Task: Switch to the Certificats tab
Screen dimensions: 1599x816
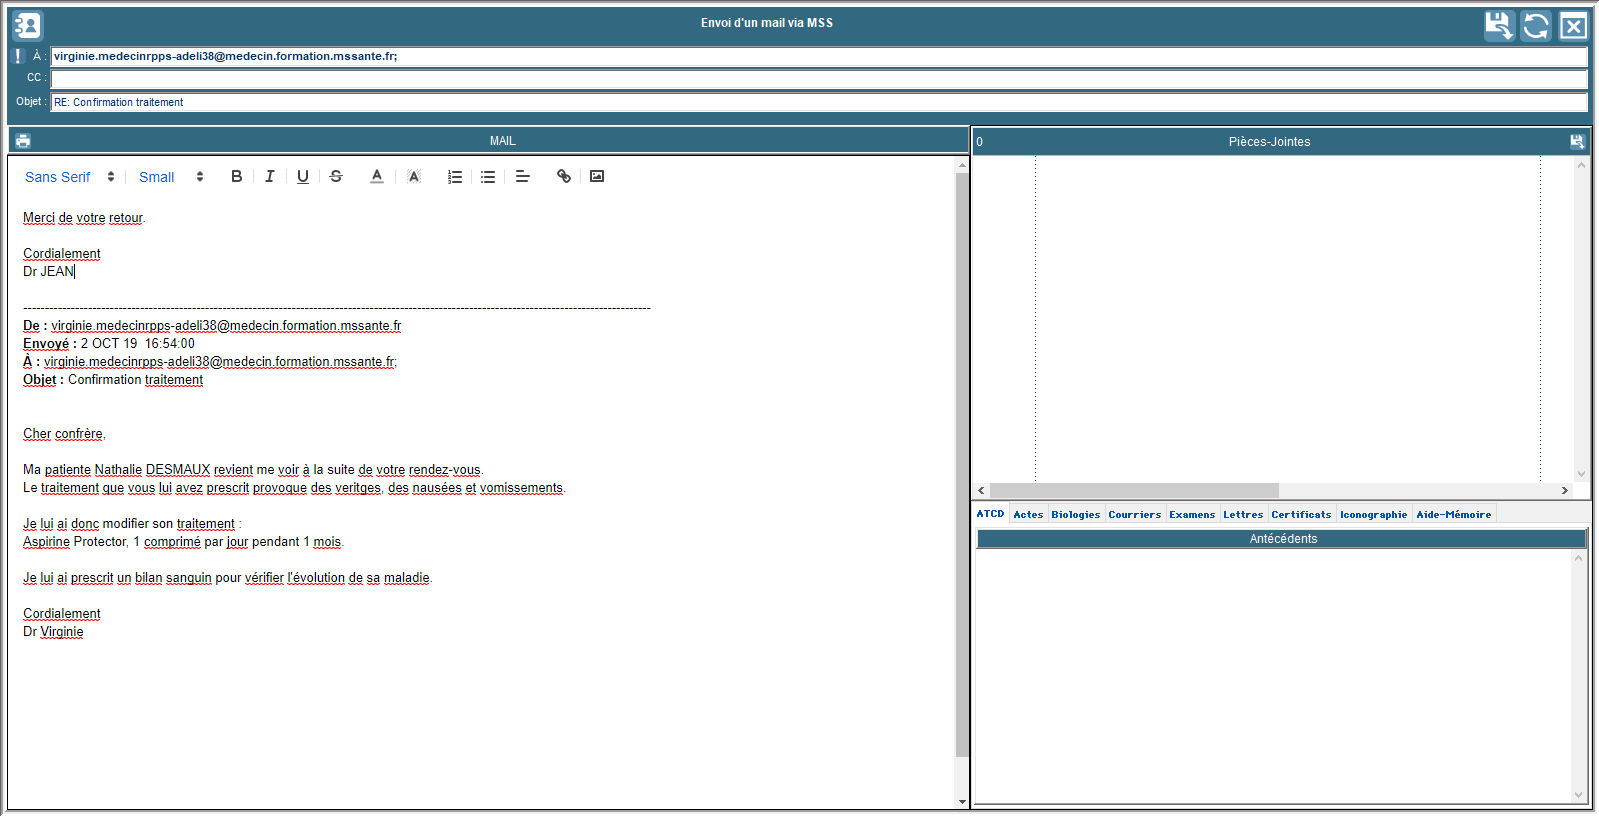Action: pos(1300,514)
